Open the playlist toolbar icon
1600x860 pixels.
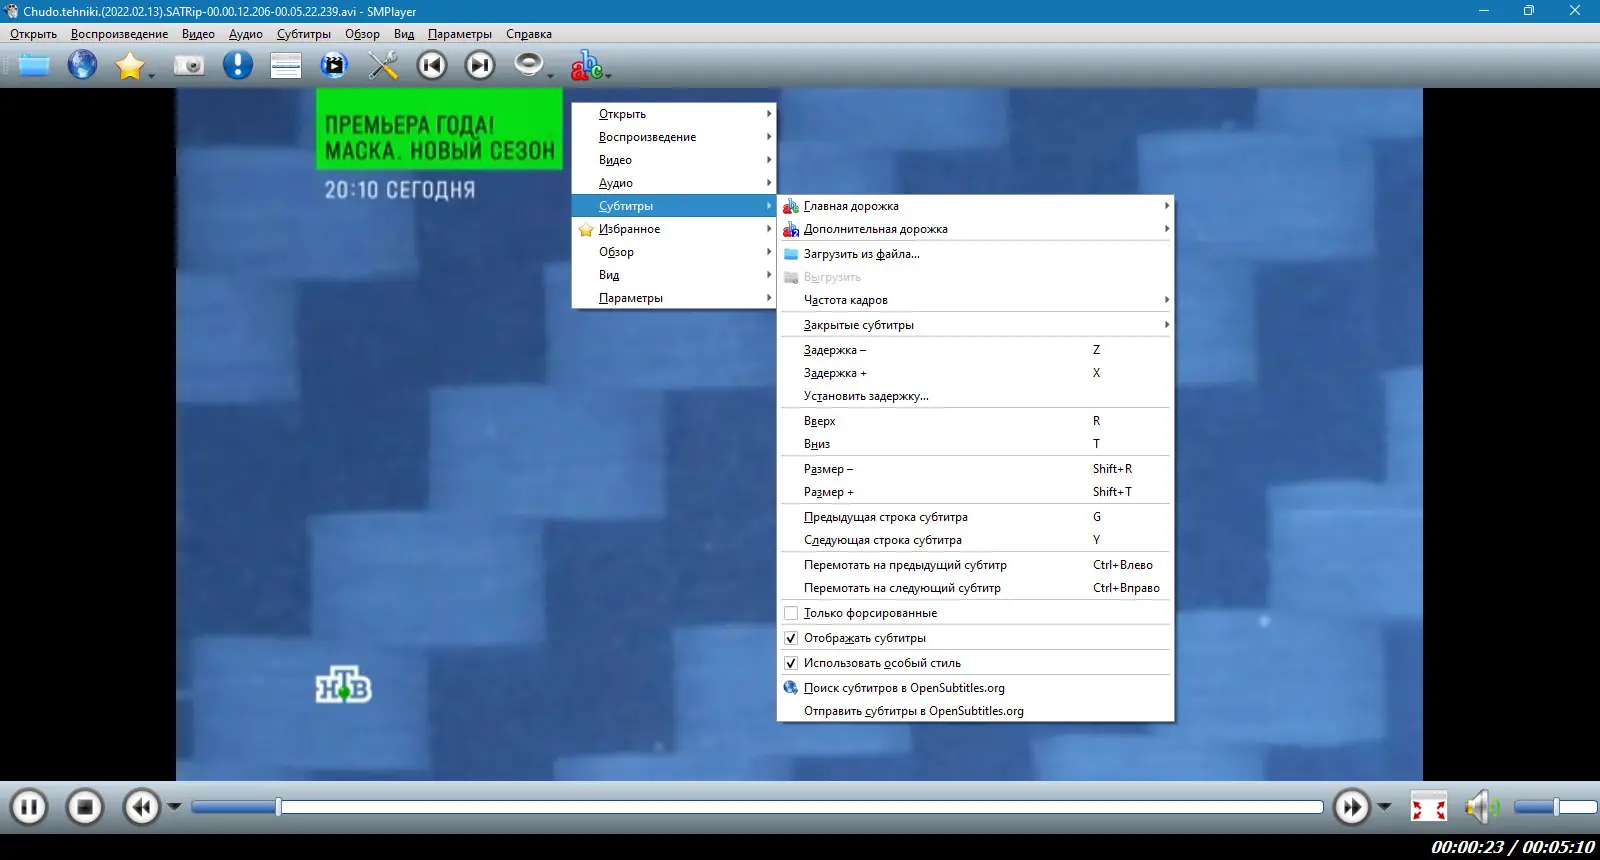point(286,66)
